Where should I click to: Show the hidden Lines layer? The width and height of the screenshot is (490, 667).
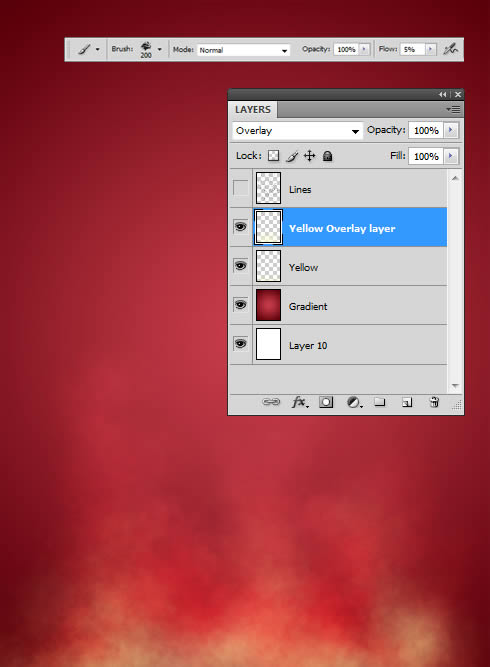240,188
